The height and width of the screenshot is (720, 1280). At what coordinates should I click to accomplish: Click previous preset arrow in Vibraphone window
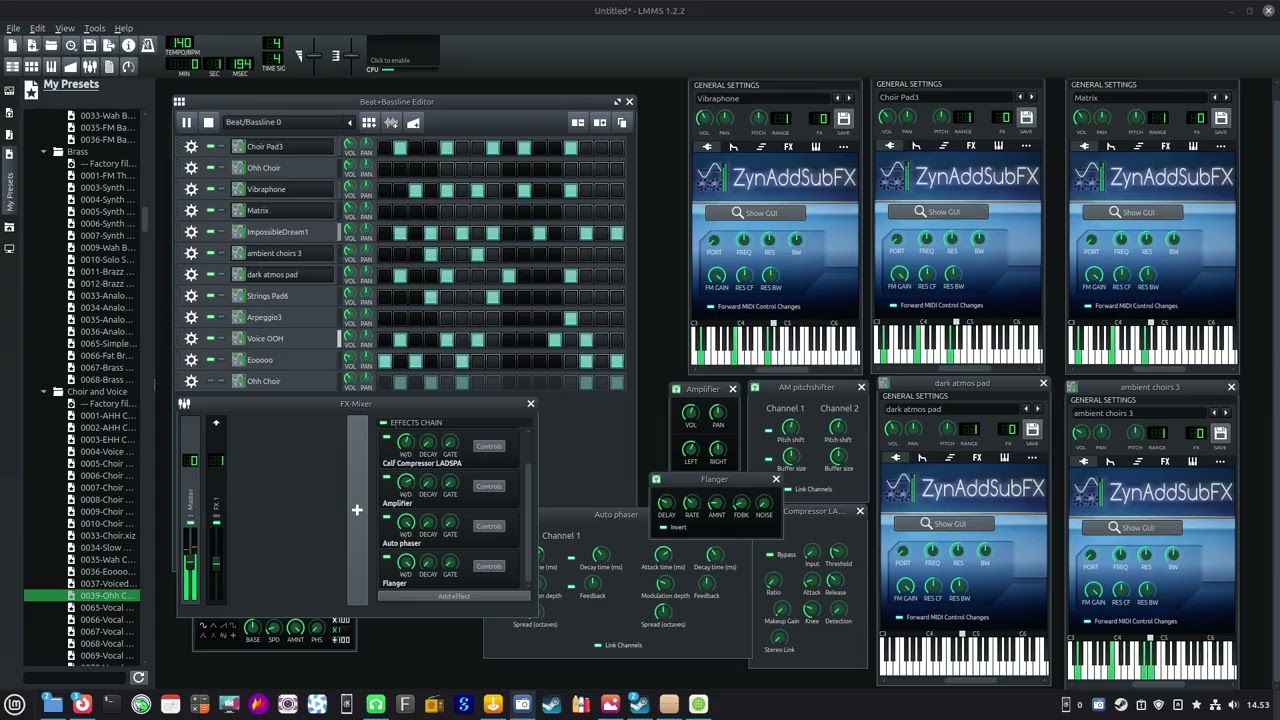coord(836,98)
